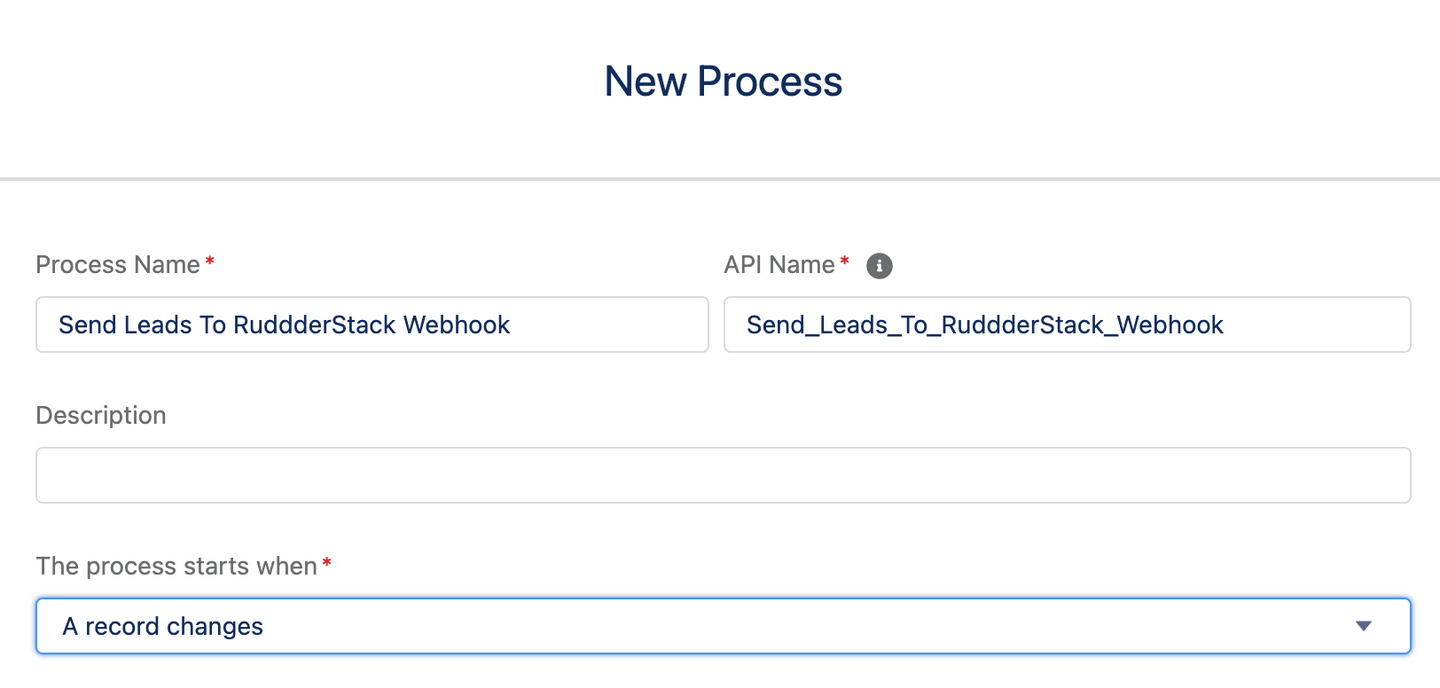Viewport: 1440px width, 688px height.
Task: Select the circular 'i' information icon
Action: (x=878, y=265)
